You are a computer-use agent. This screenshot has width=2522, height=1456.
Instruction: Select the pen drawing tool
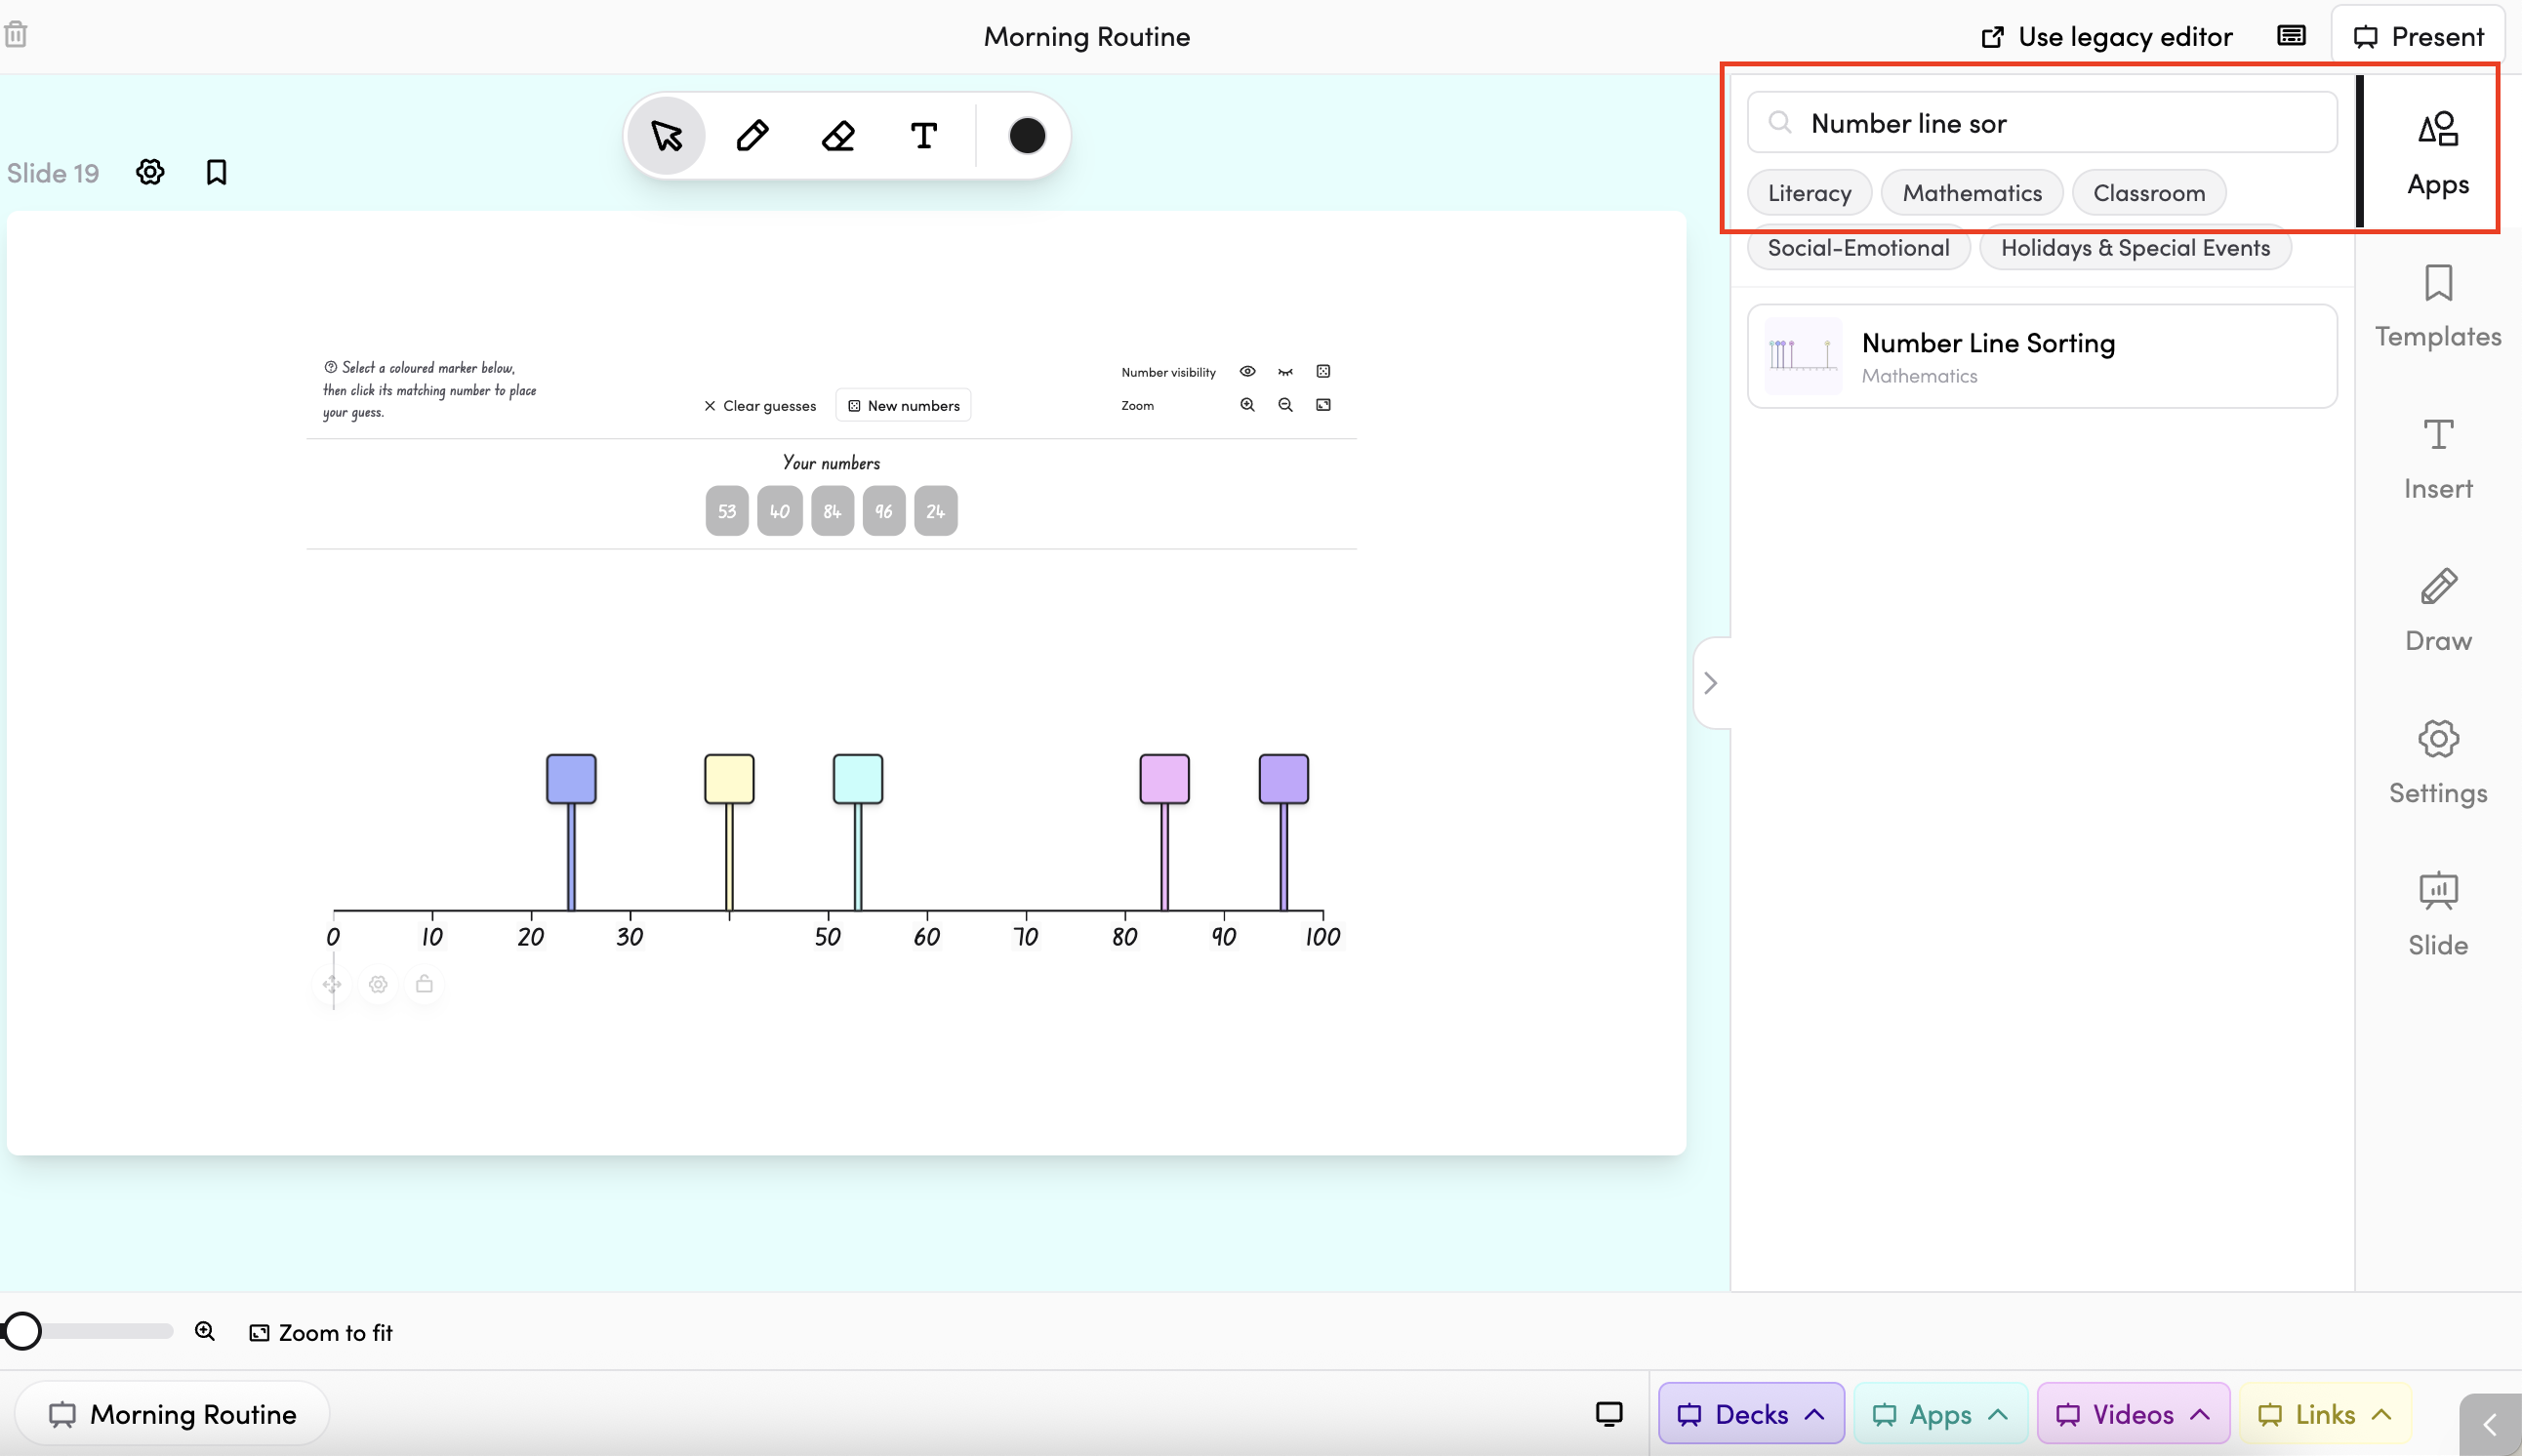coord(752,135)
